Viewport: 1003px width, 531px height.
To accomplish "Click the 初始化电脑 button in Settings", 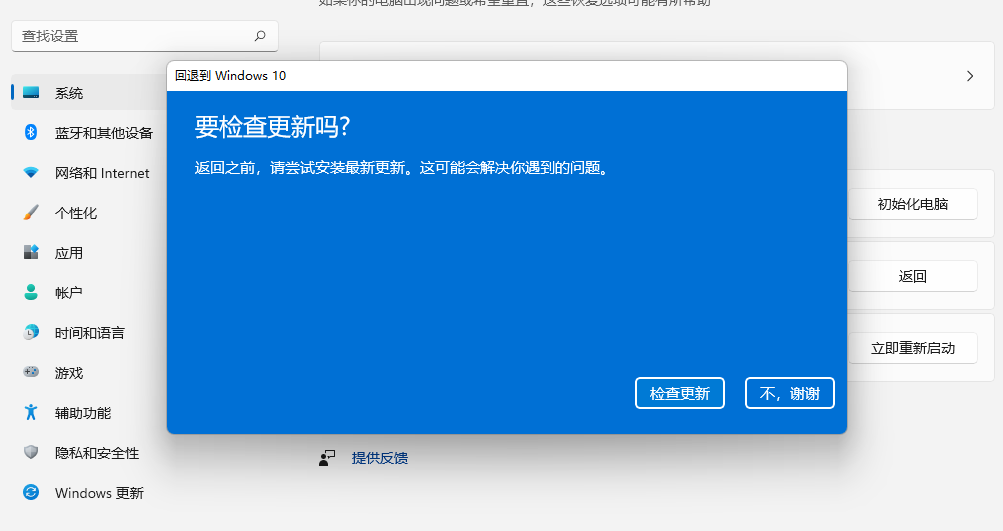I will (x=913, y=204).
